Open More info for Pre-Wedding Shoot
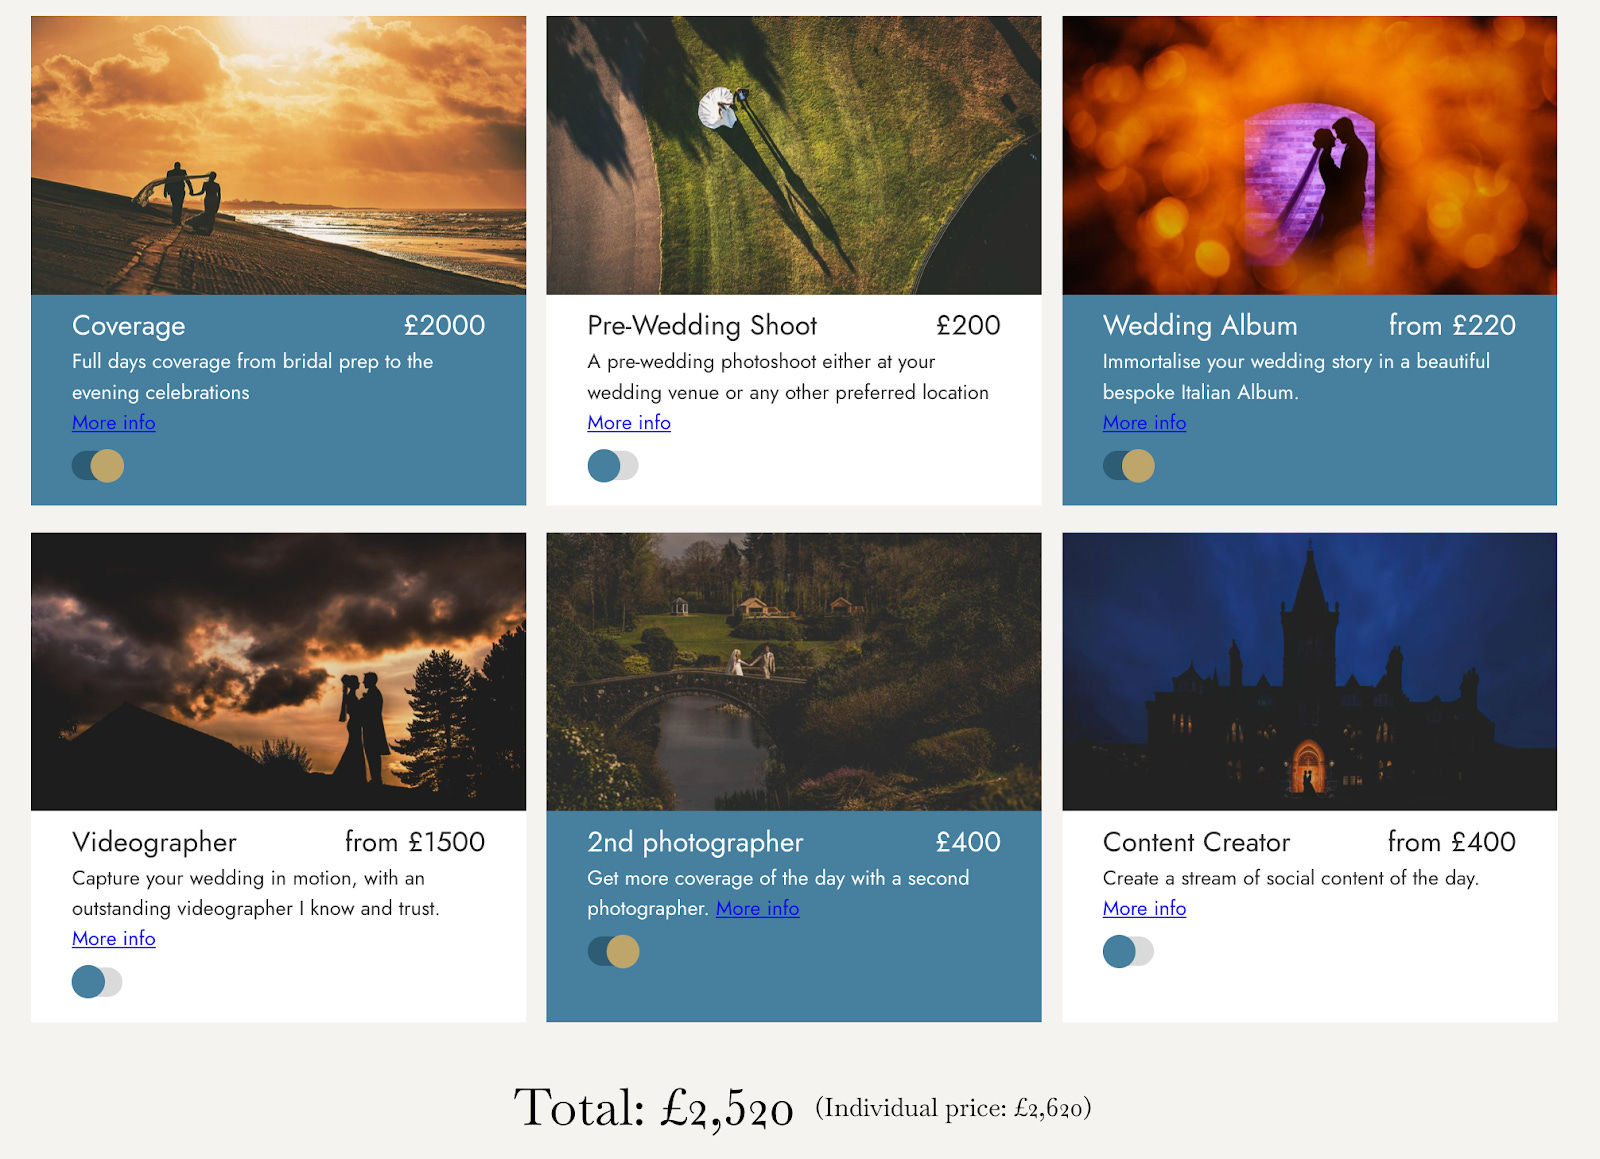Screen dimensions: 1600x1159 click(x=629, y=423)
